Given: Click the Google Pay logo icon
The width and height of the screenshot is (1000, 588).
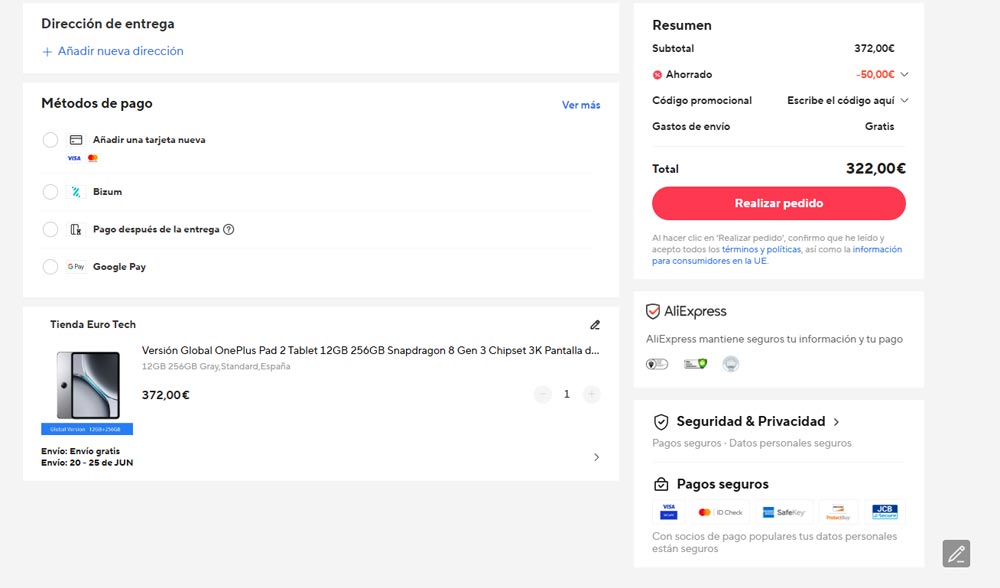Looking at the screenshot, I should [x=76, y=267].
